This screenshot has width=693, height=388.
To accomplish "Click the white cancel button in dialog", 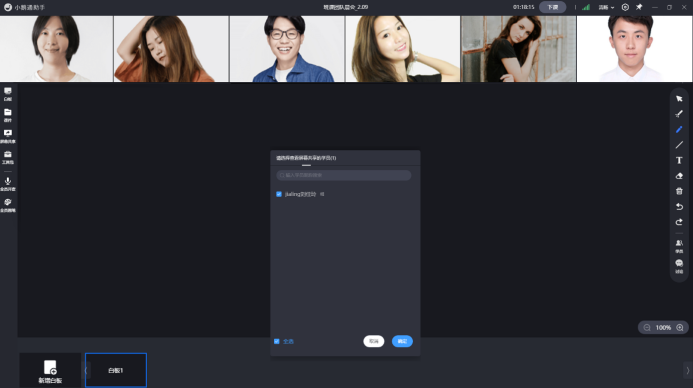I will click(374, 341).
